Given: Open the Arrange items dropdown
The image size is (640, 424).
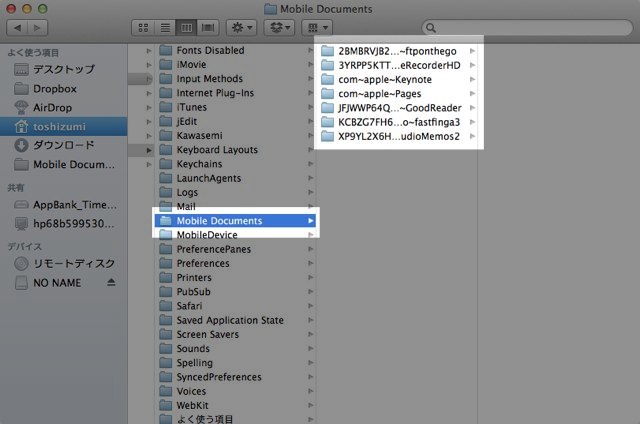Looking at the screenshot, I should pyautogui.click(x=317, y=28).
